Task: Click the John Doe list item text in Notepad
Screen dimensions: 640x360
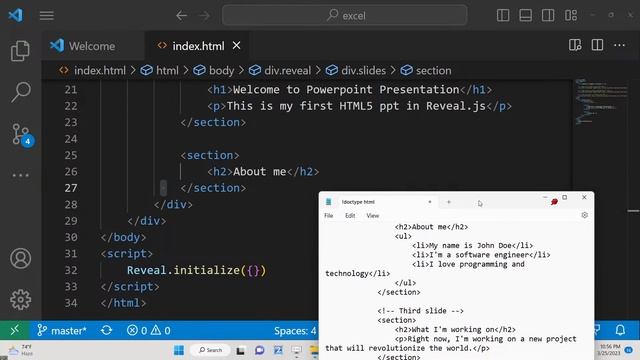Action: [472, 245]
